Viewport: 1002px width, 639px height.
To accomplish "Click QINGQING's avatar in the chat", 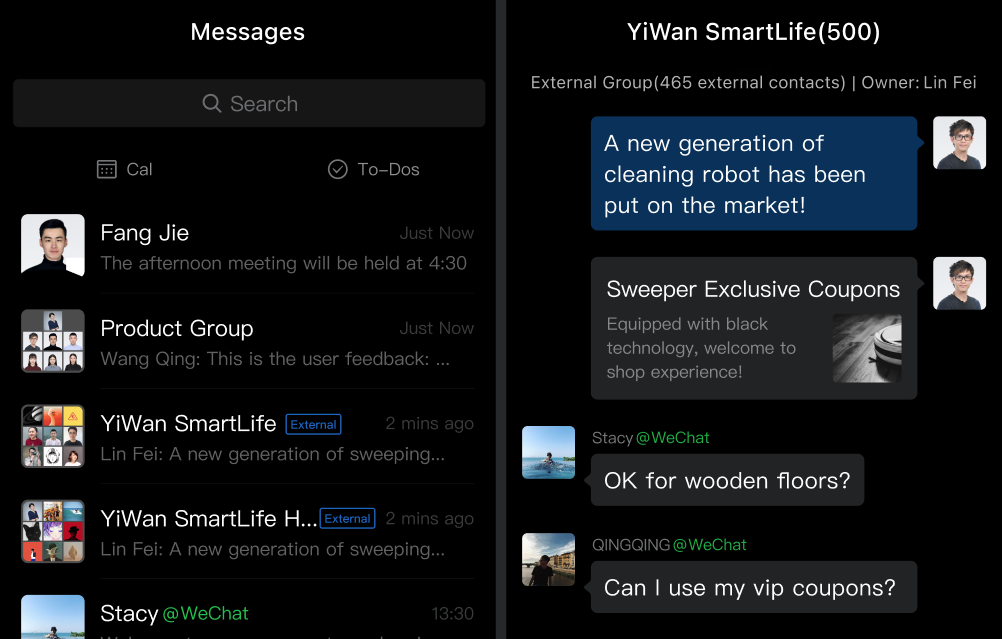I will 548,560.
